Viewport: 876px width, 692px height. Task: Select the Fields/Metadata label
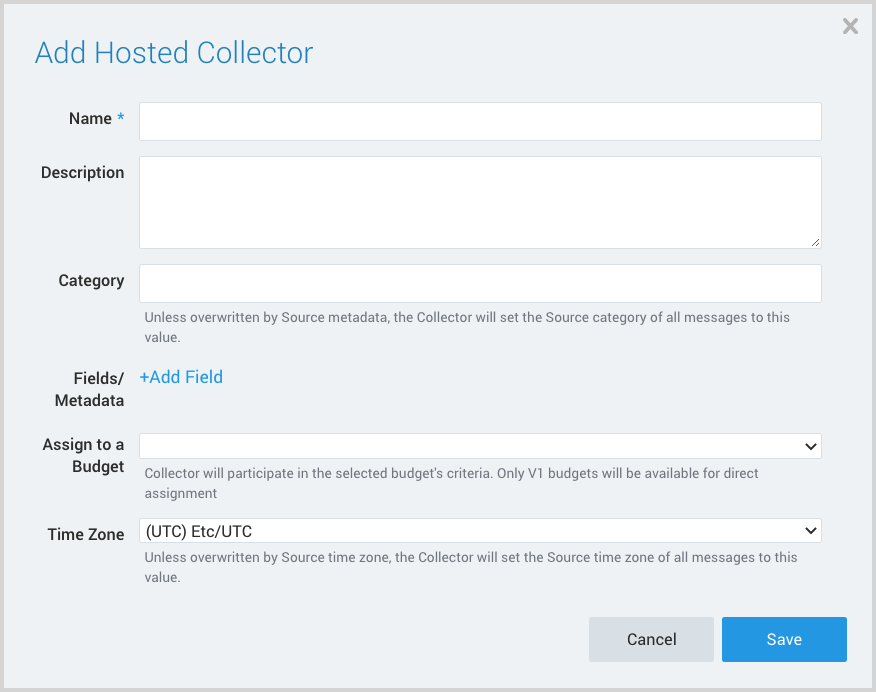pyautogui.click(x=90, y=389)
